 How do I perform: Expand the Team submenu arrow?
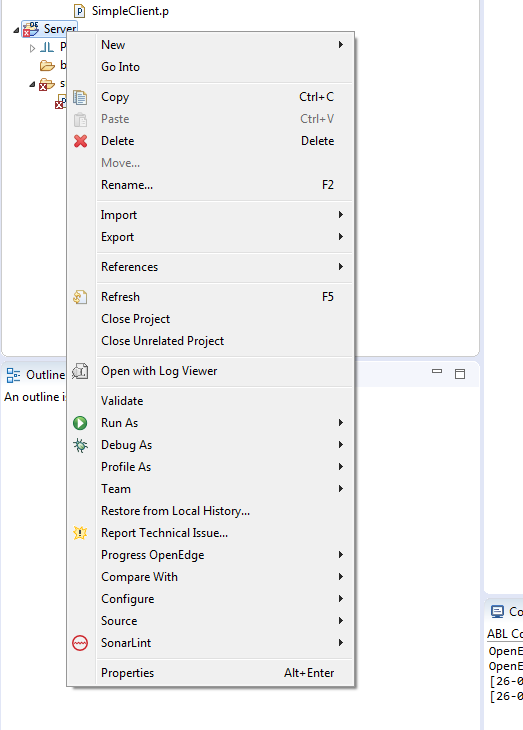pyautogui.click(x=341, y=488)
